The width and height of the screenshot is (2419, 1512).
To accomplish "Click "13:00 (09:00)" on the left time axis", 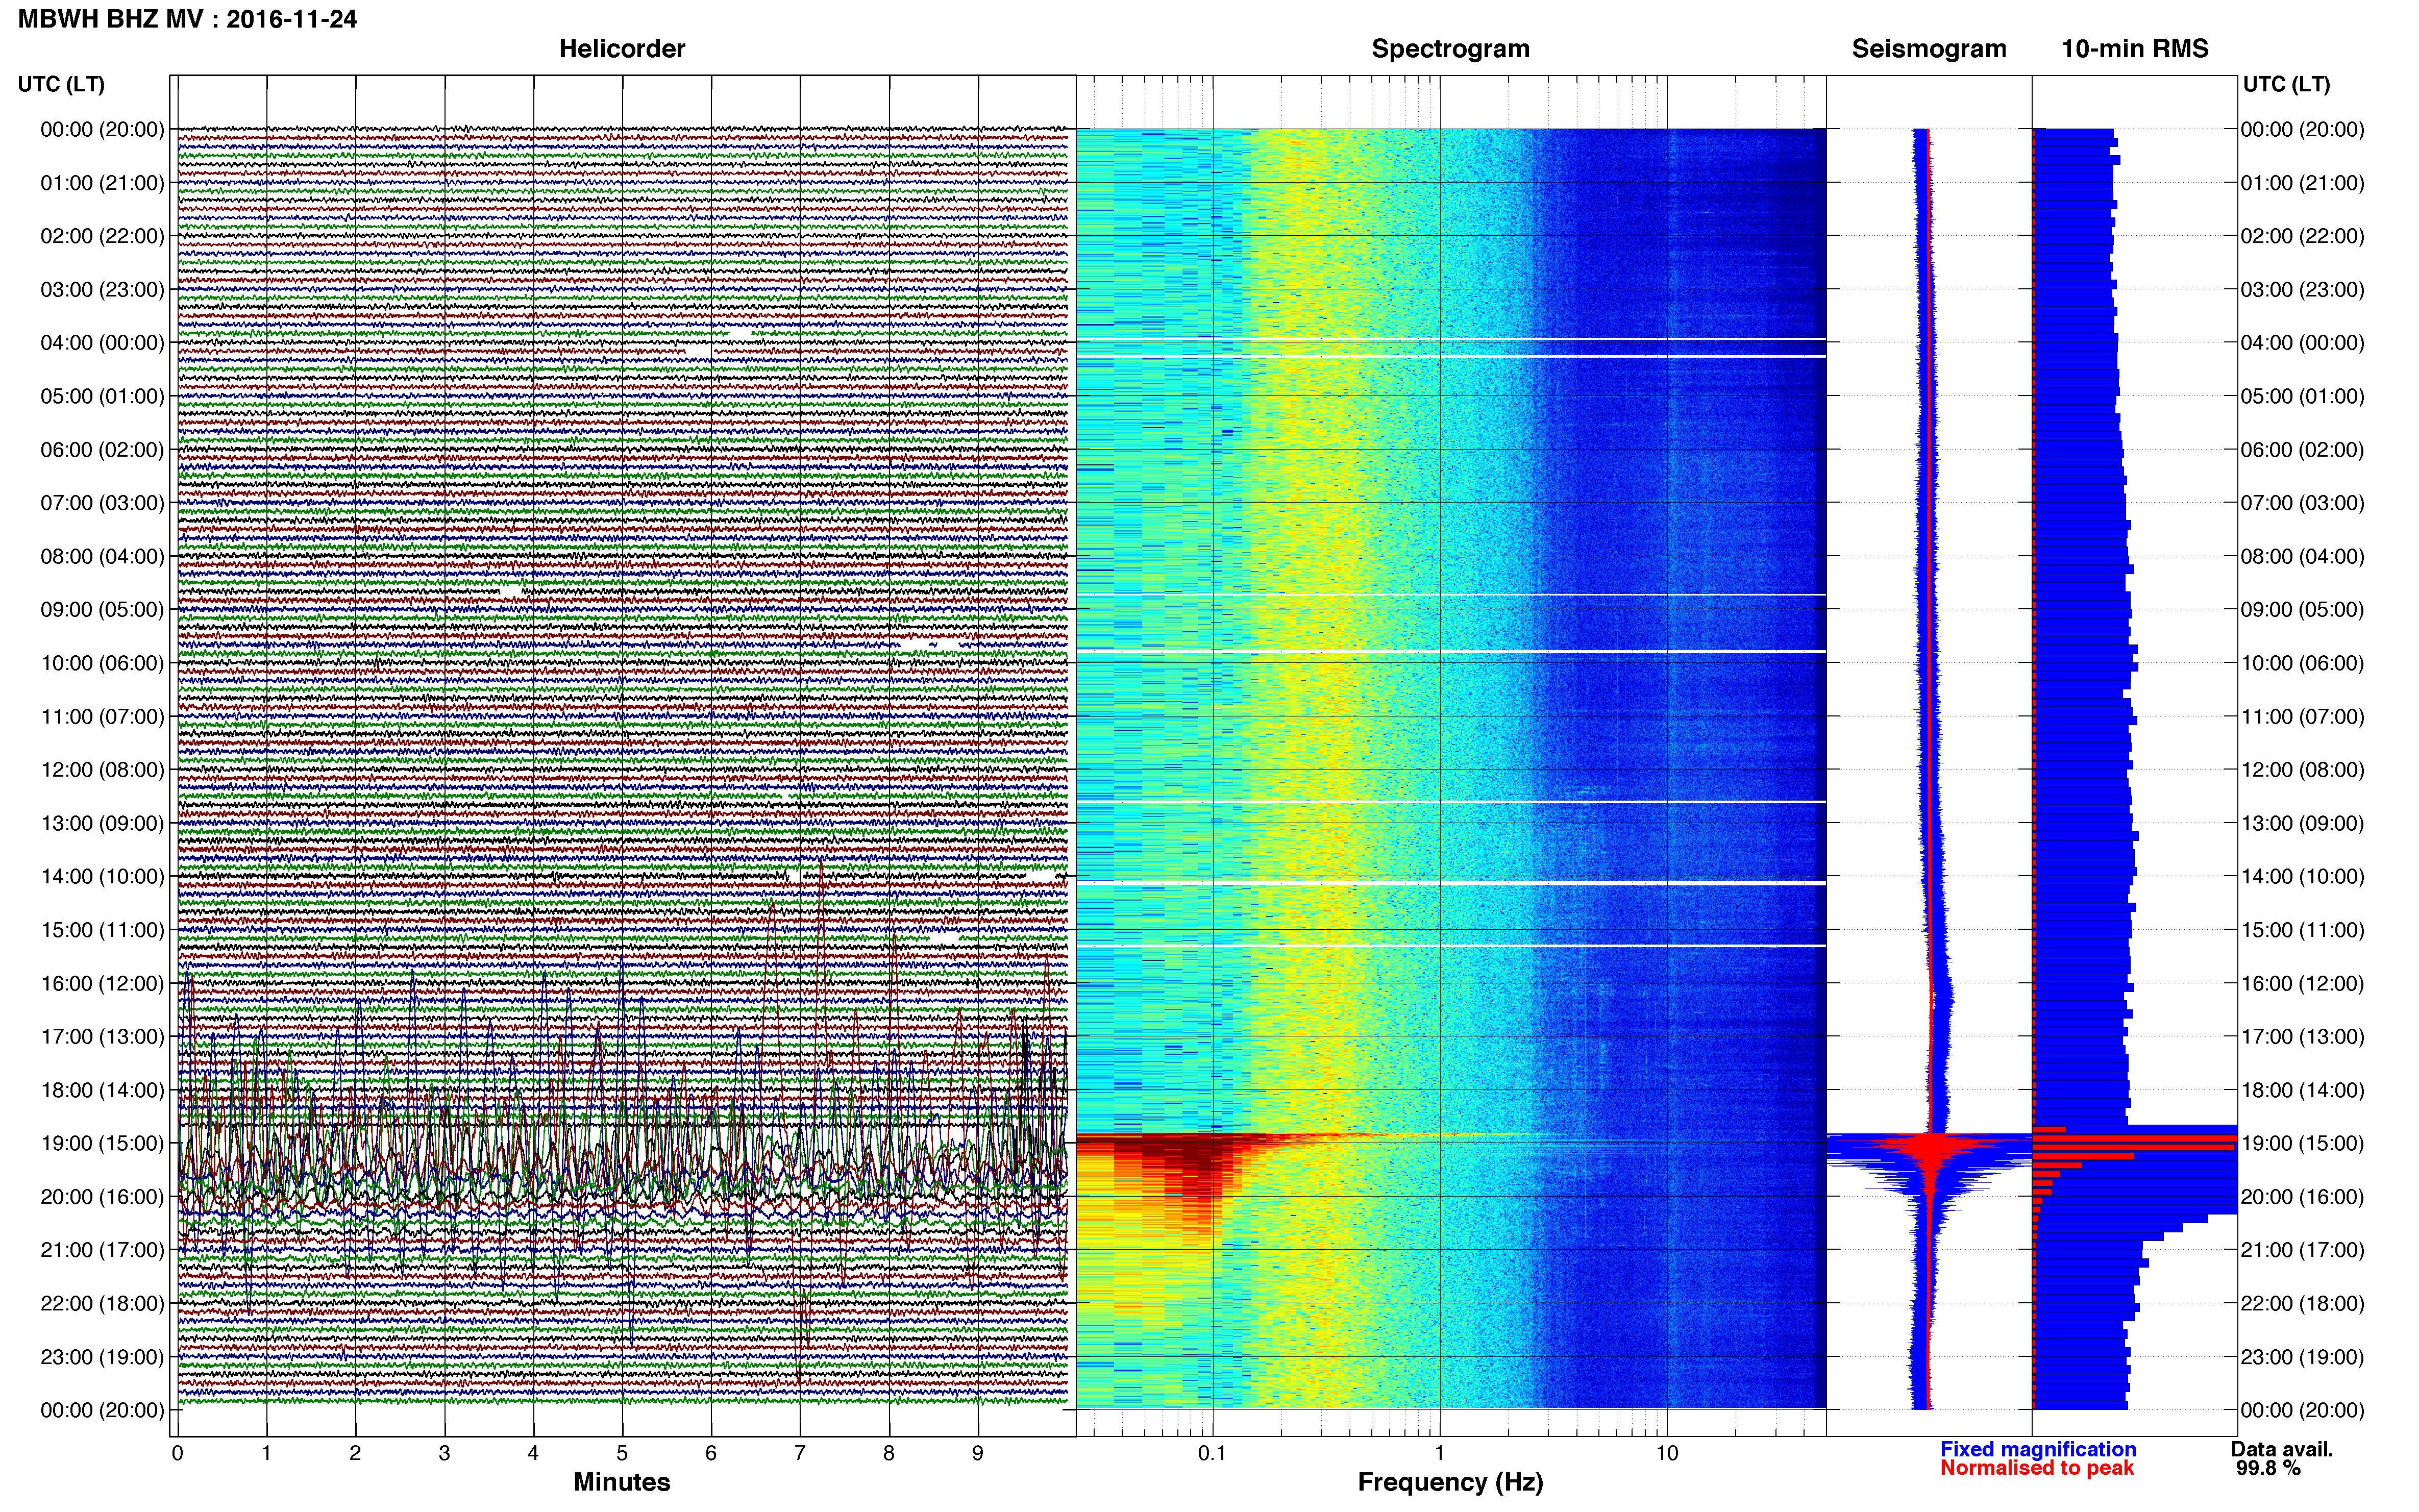I will (102, 823).
